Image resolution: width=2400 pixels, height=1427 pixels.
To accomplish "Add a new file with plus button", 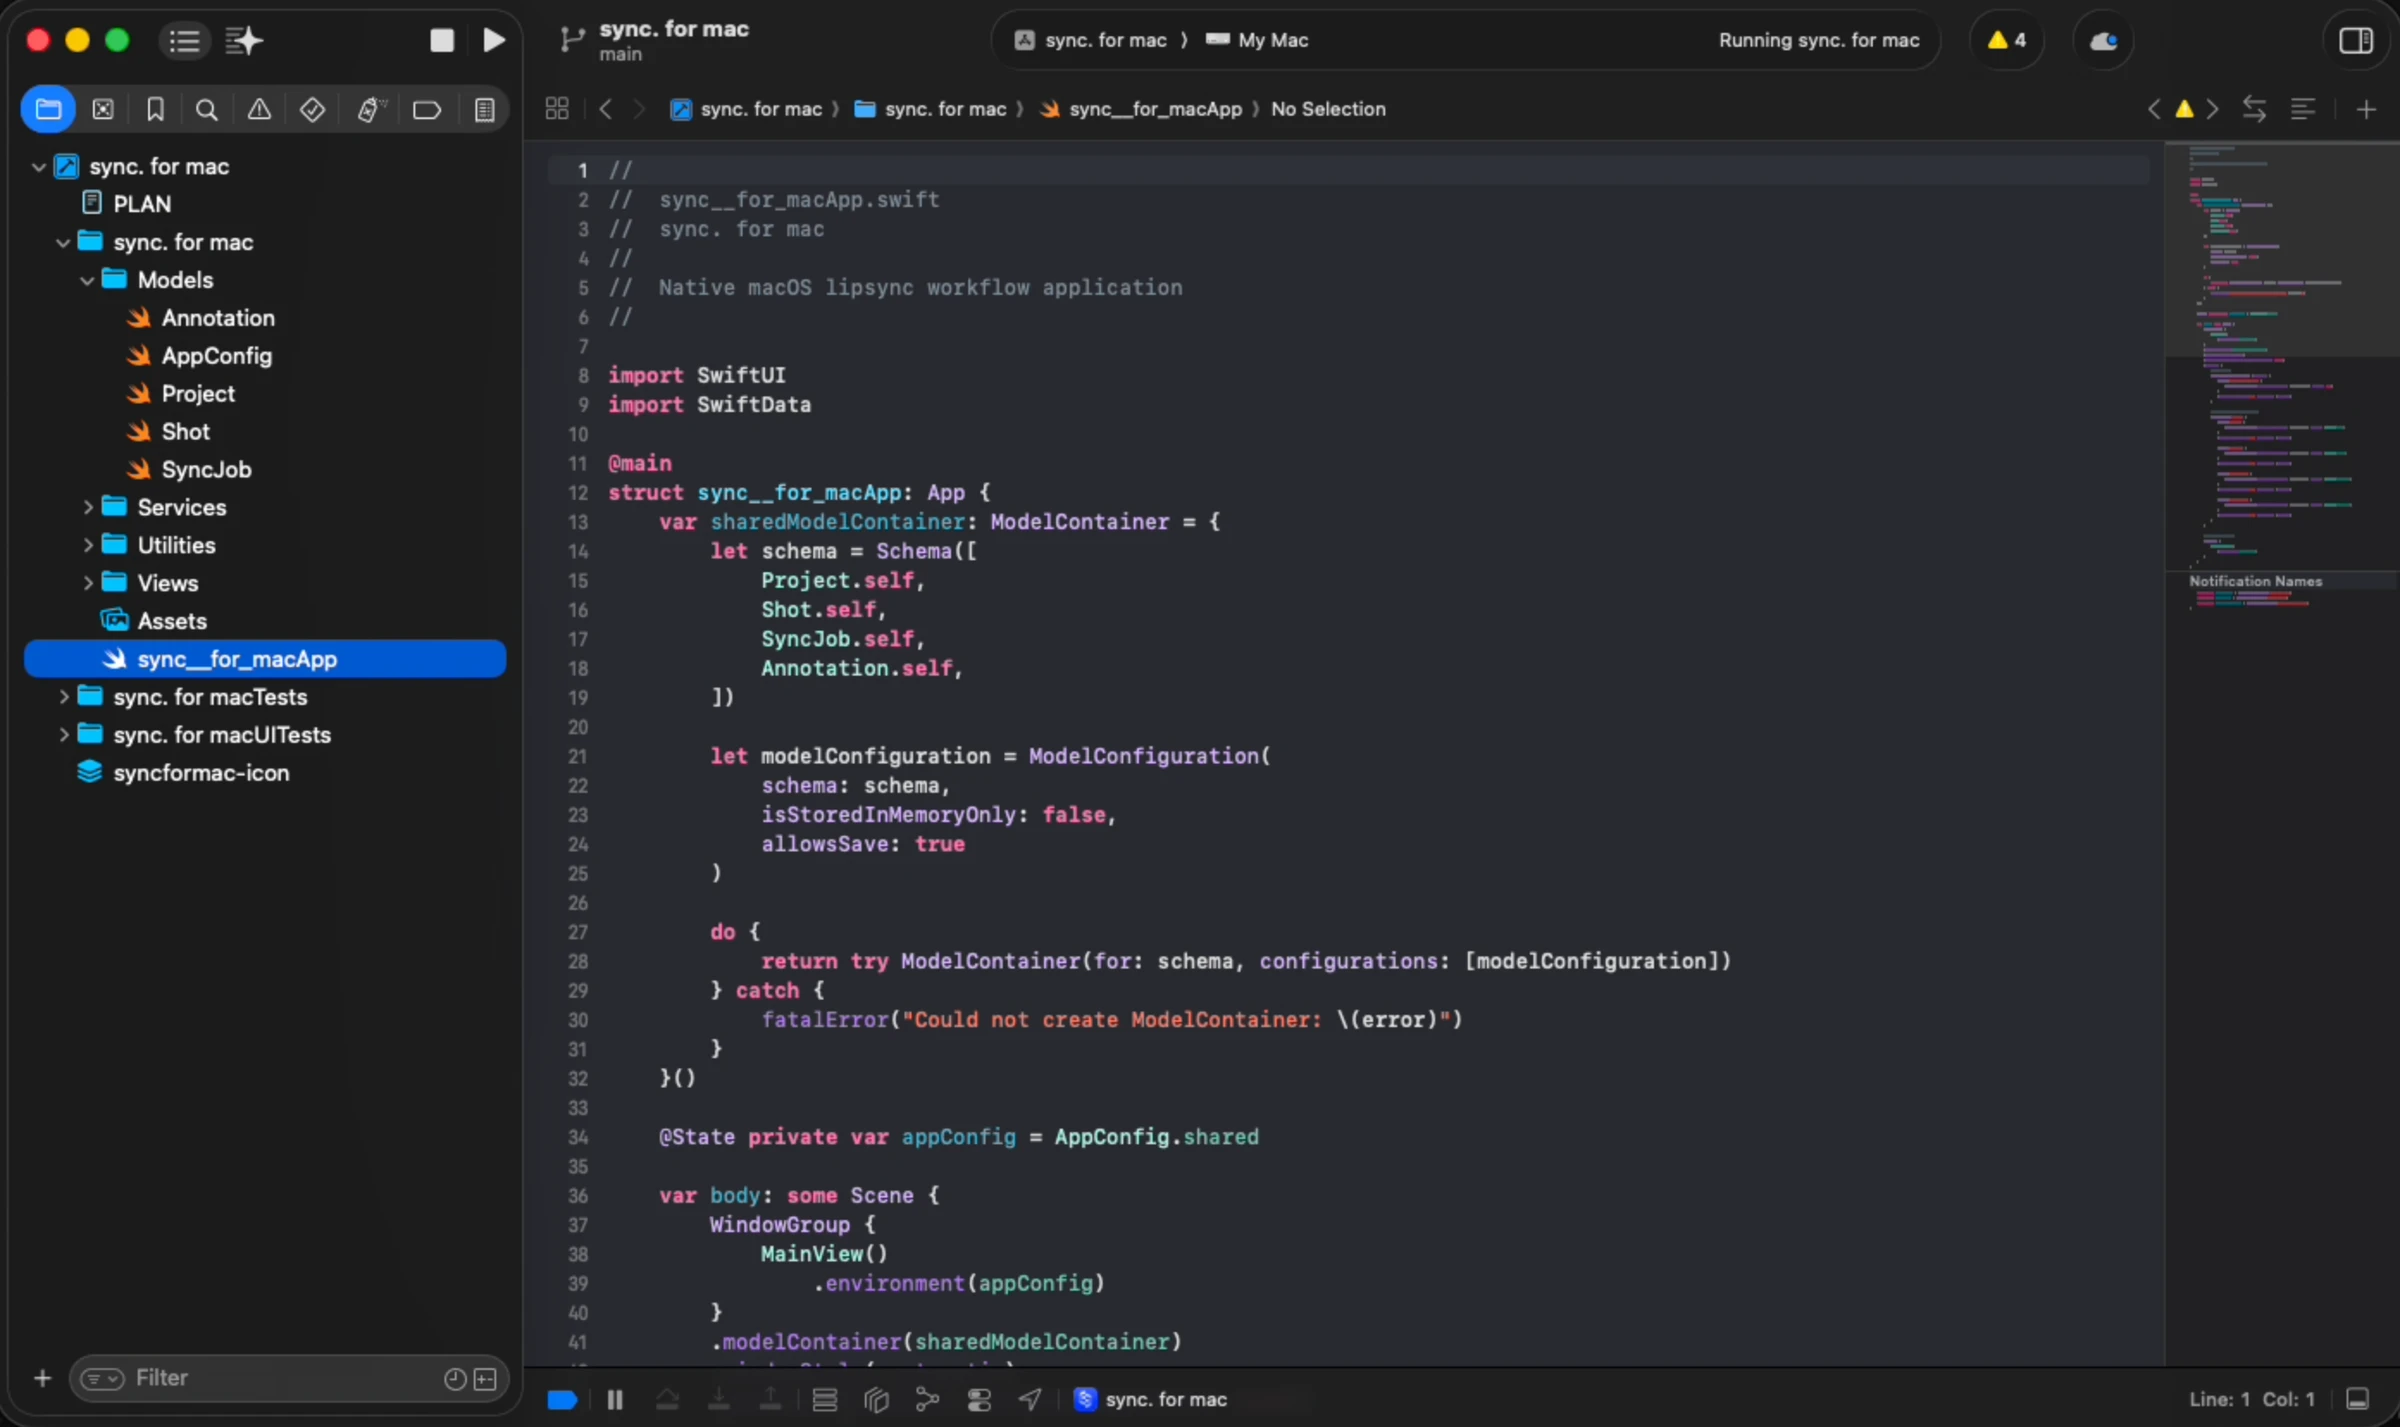I will 42,1379.
